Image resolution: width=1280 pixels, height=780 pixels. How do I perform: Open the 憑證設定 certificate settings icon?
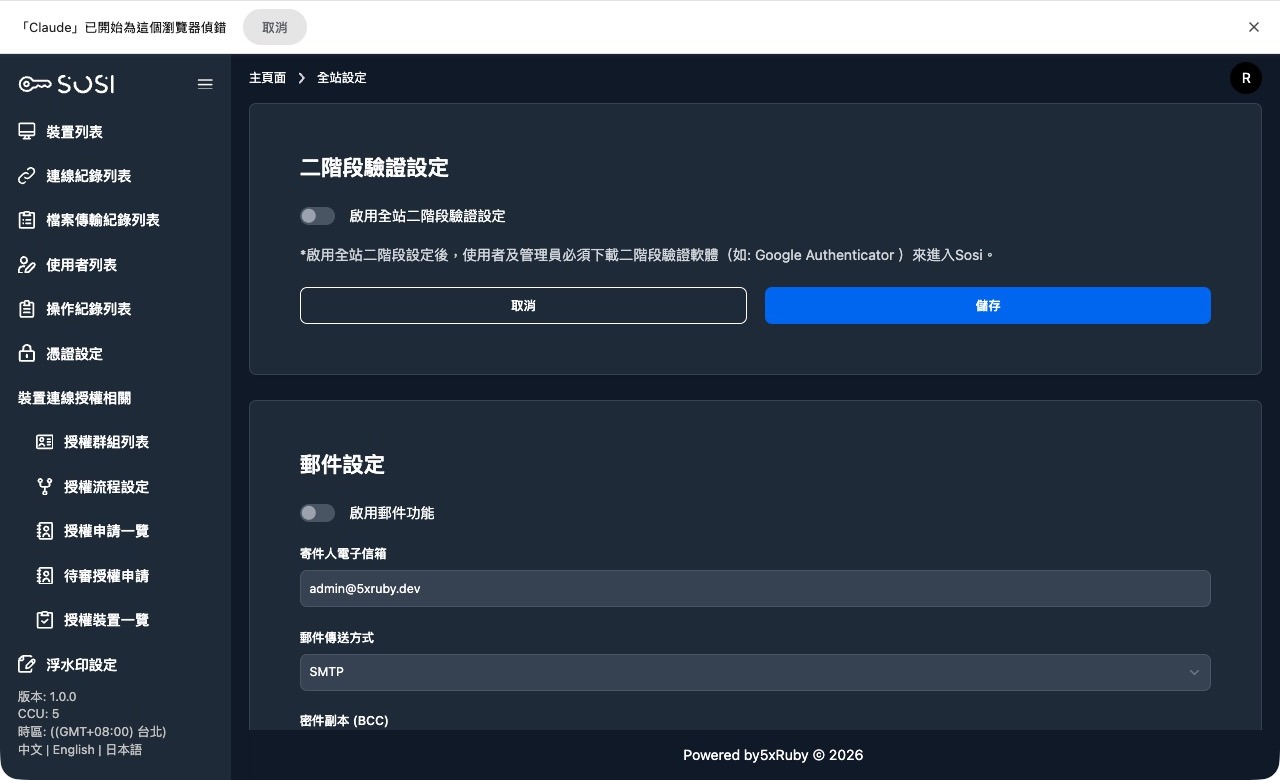[x=28, y=353]
